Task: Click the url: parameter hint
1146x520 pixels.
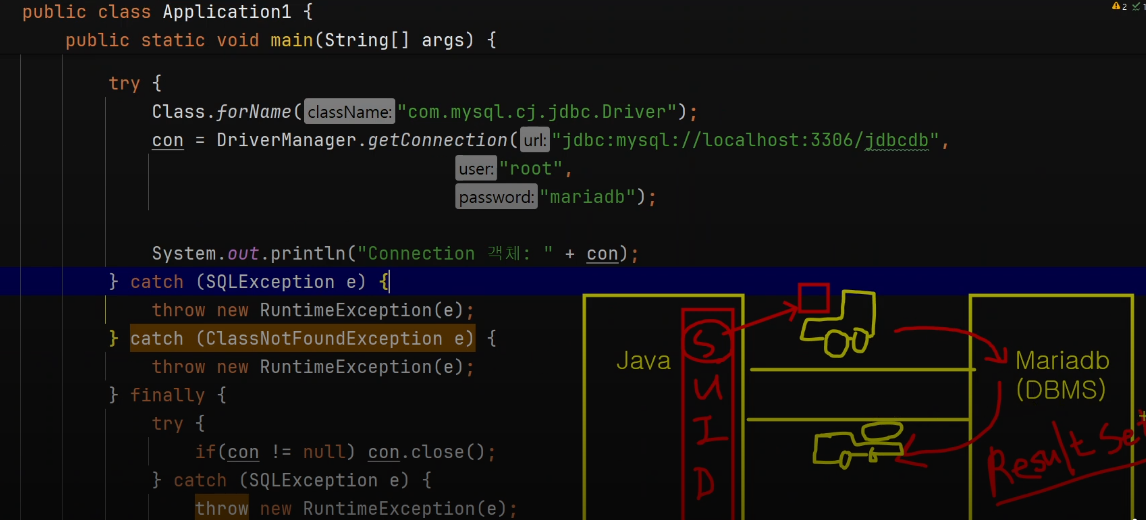Action: [534, 140]
